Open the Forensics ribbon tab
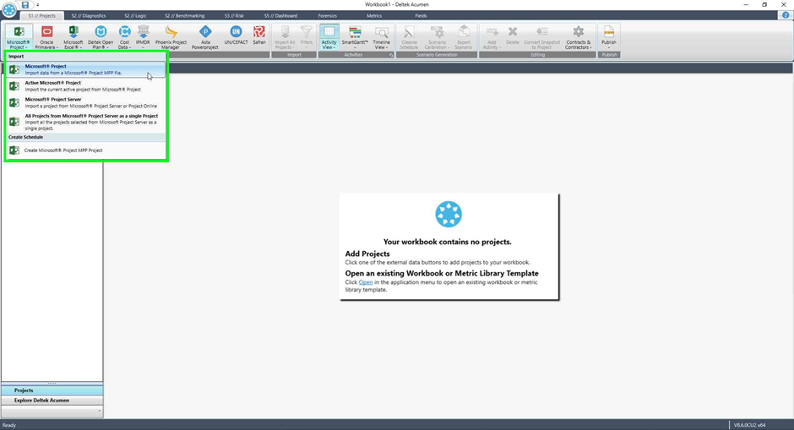794x430 pixels. [327, 16]
